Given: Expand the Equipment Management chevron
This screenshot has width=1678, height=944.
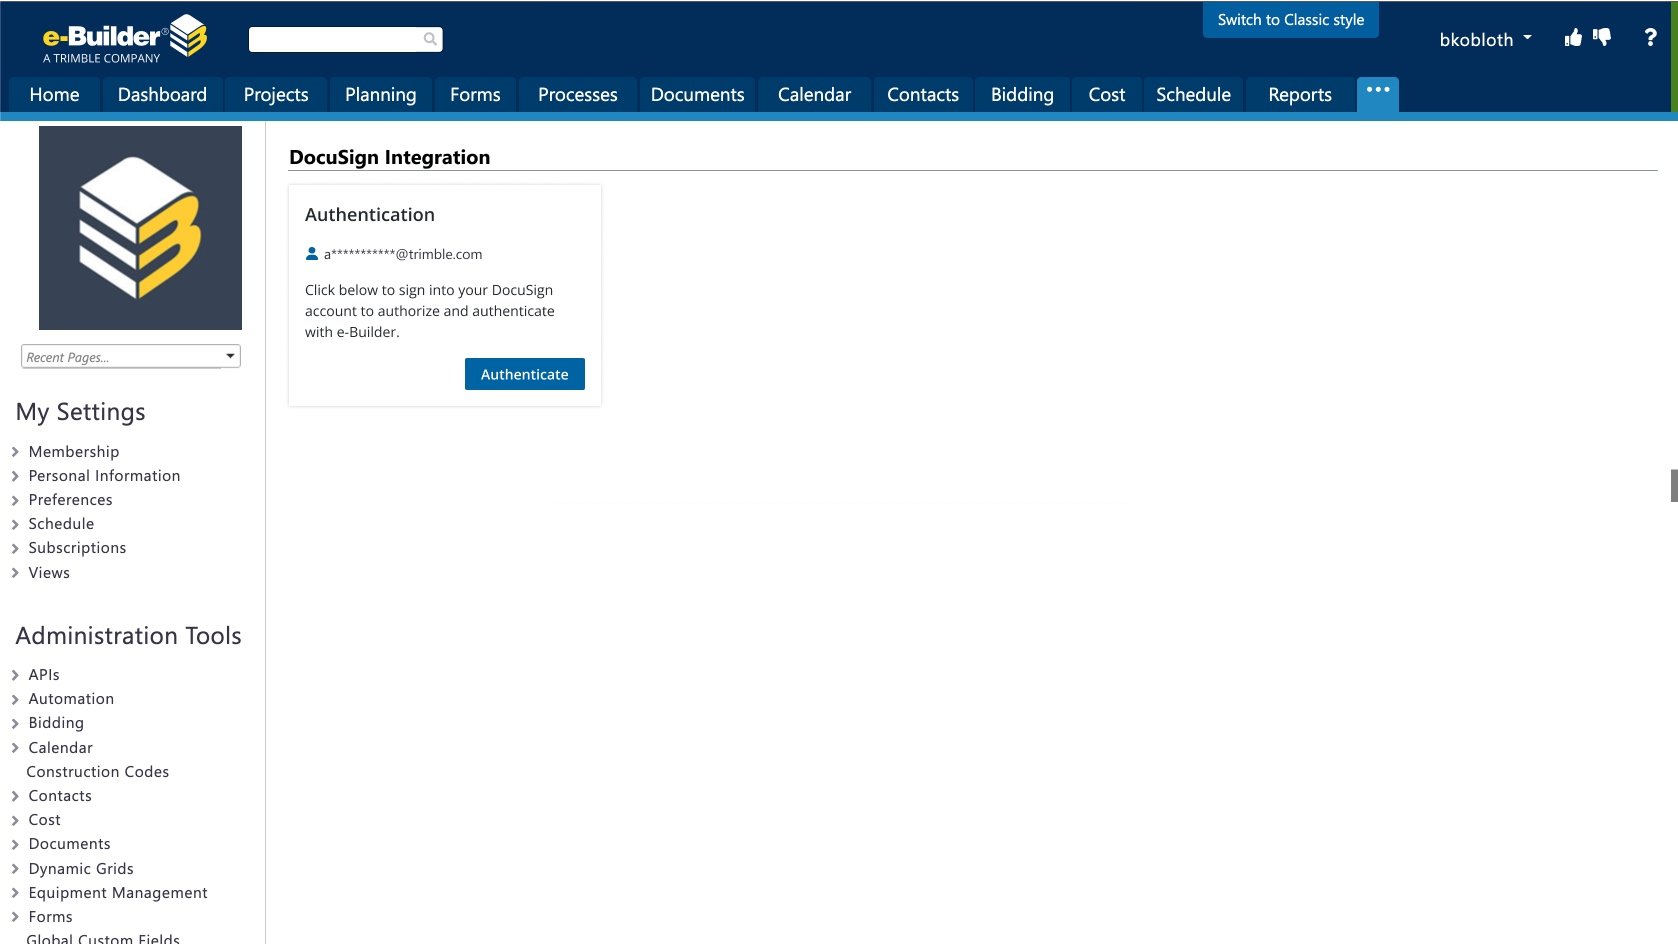Looking at the screenshot, I should pos(15,893).
